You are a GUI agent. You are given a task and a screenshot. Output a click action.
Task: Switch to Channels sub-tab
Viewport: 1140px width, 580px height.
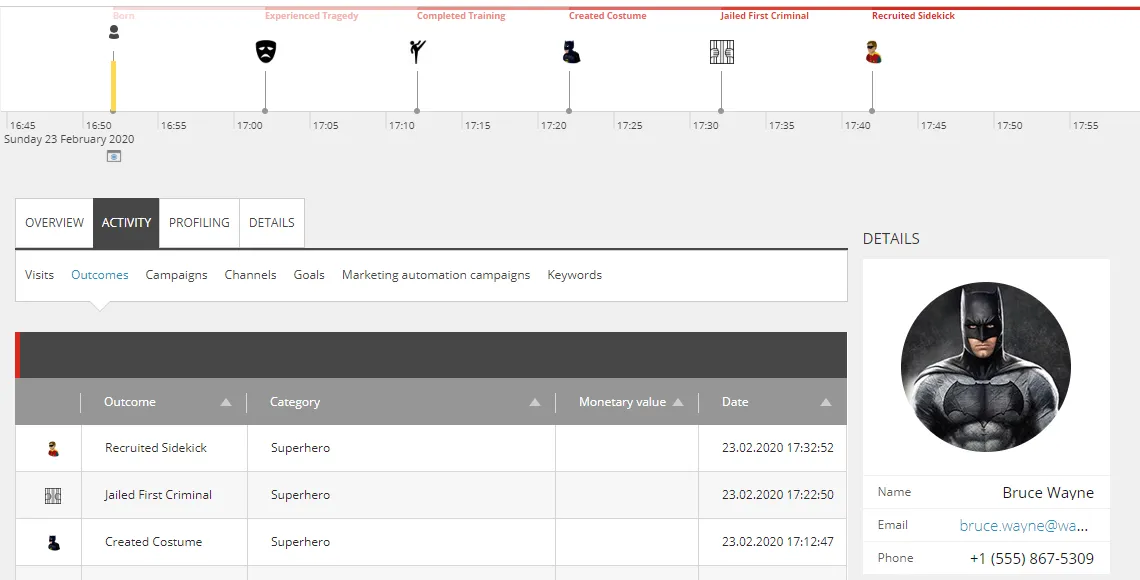coord(250,275)
